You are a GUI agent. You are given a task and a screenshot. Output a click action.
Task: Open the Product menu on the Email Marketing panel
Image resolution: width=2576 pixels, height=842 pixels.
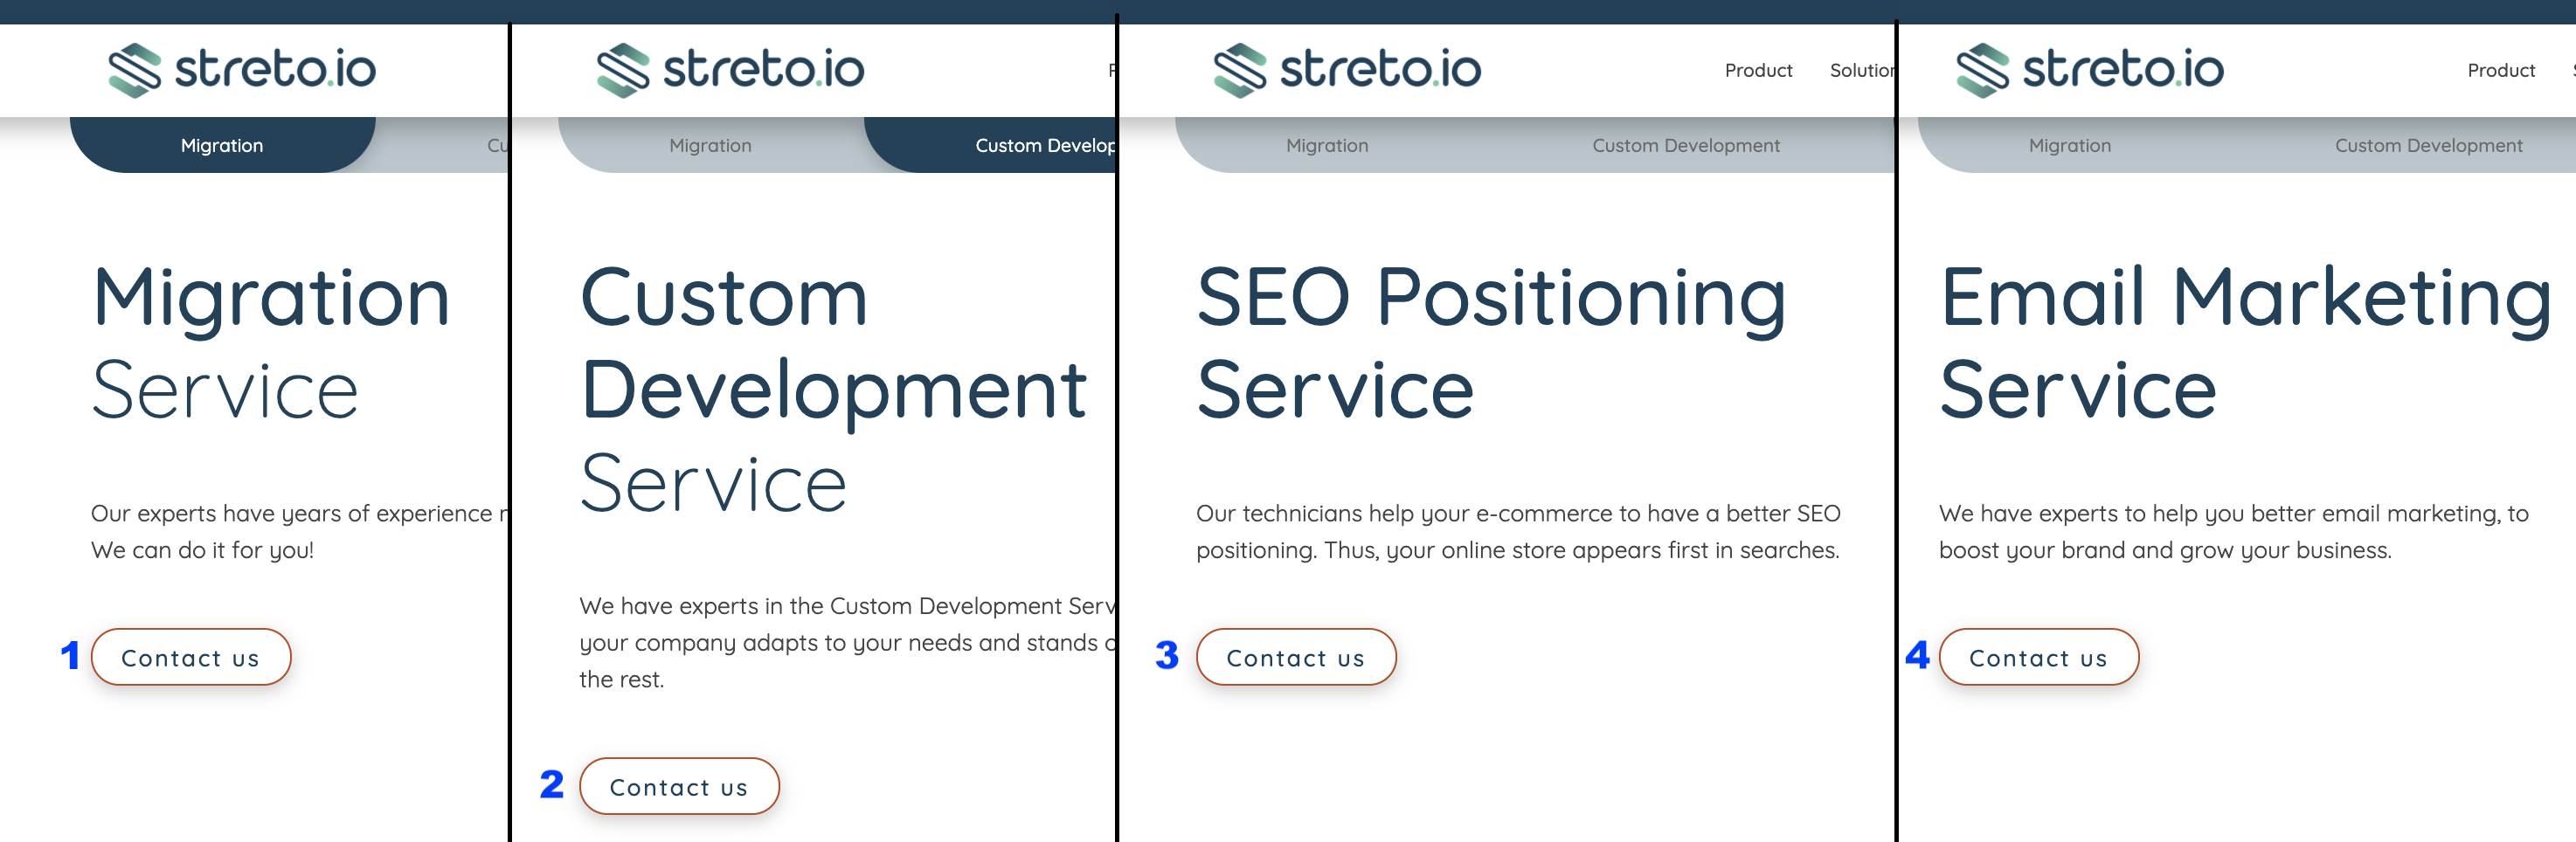(2501, 70)
